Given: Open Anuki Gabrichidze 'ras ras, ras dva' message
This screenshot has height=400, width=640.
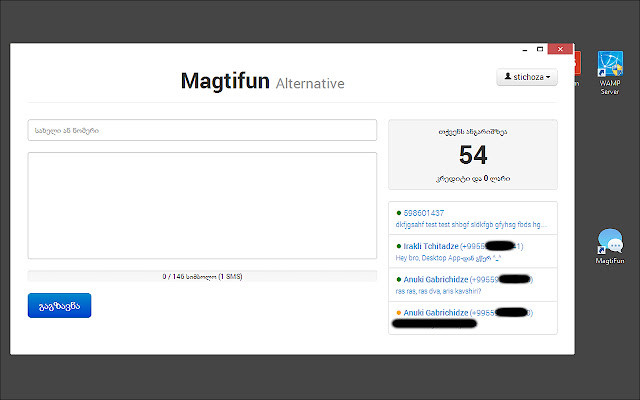Looking at the screenshot, I should 473,285.
